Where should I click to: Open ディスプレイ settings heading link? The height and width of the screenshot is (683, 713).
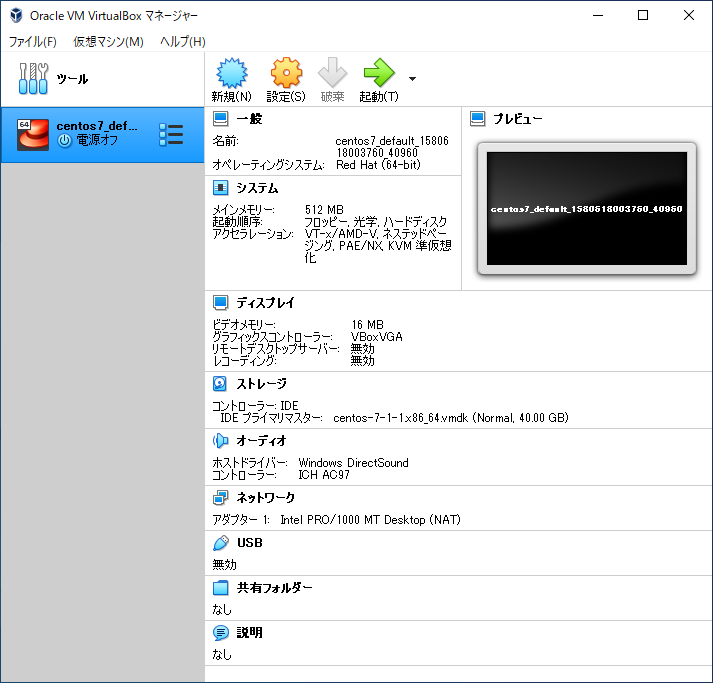tap(266, 302)
